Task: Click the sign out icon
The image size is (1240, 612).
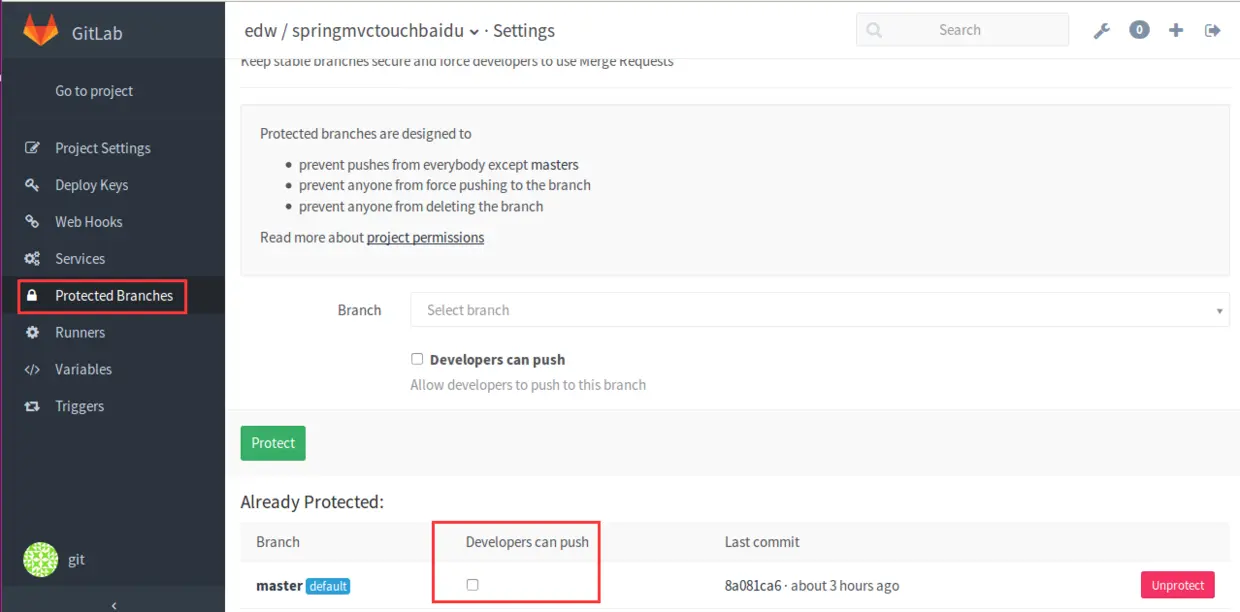Action: (x=1213, y=30)
